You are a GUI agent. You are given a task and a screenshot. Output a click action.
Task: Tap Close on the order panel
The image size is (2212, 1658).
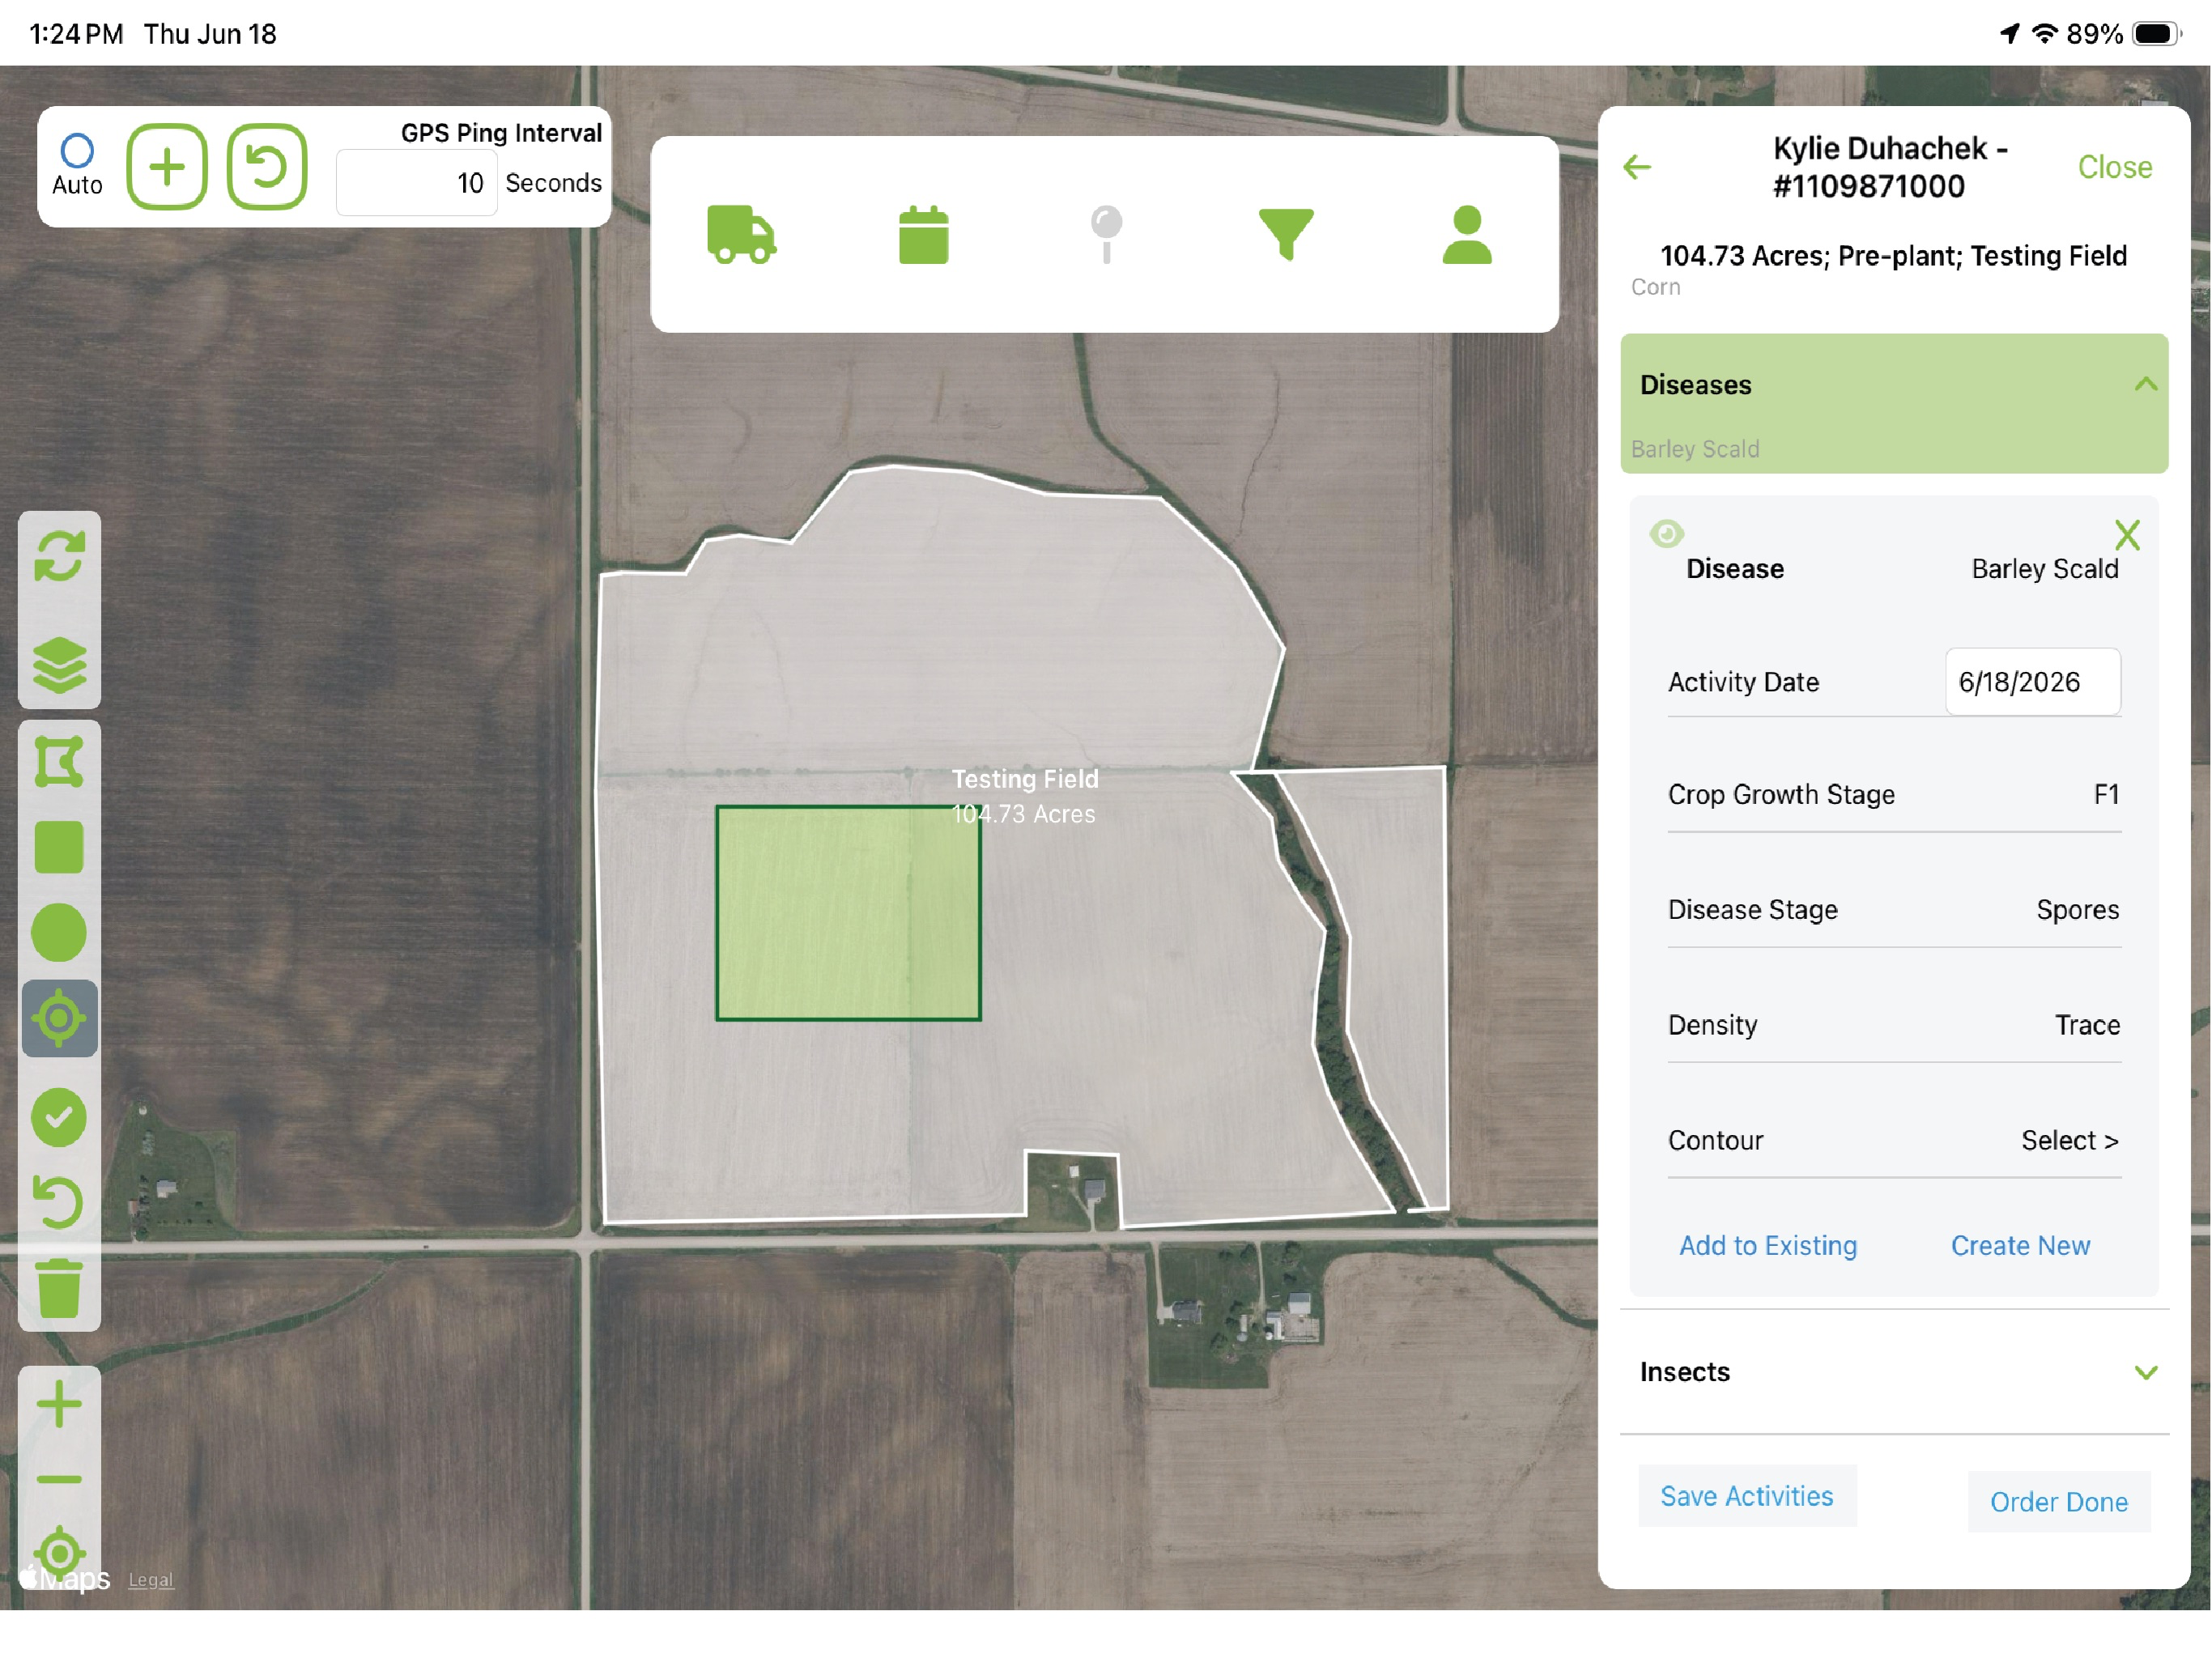(2115, 167)
